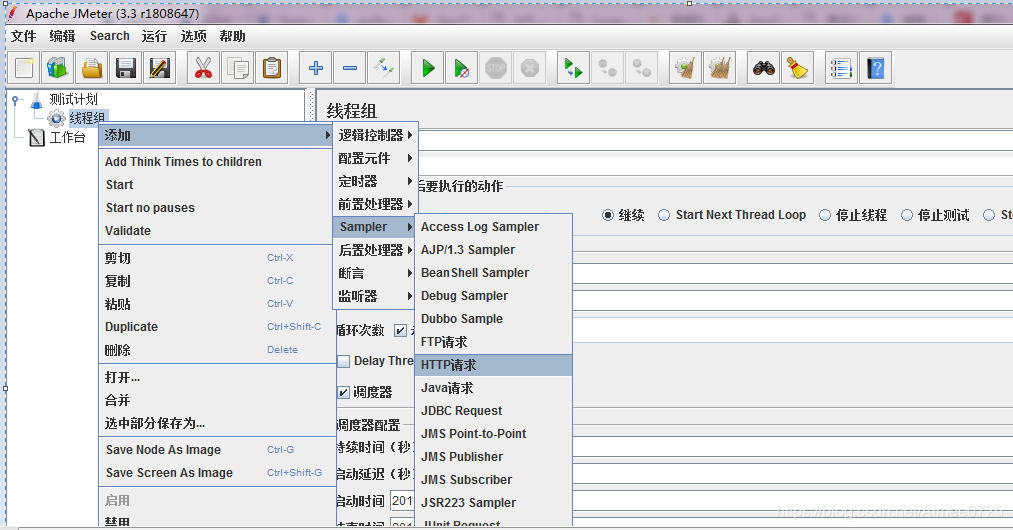The width and height of the screenshot is (1013, 530).
Task: Click the Sampler submenu entry
Action: [x=375, y=227]
